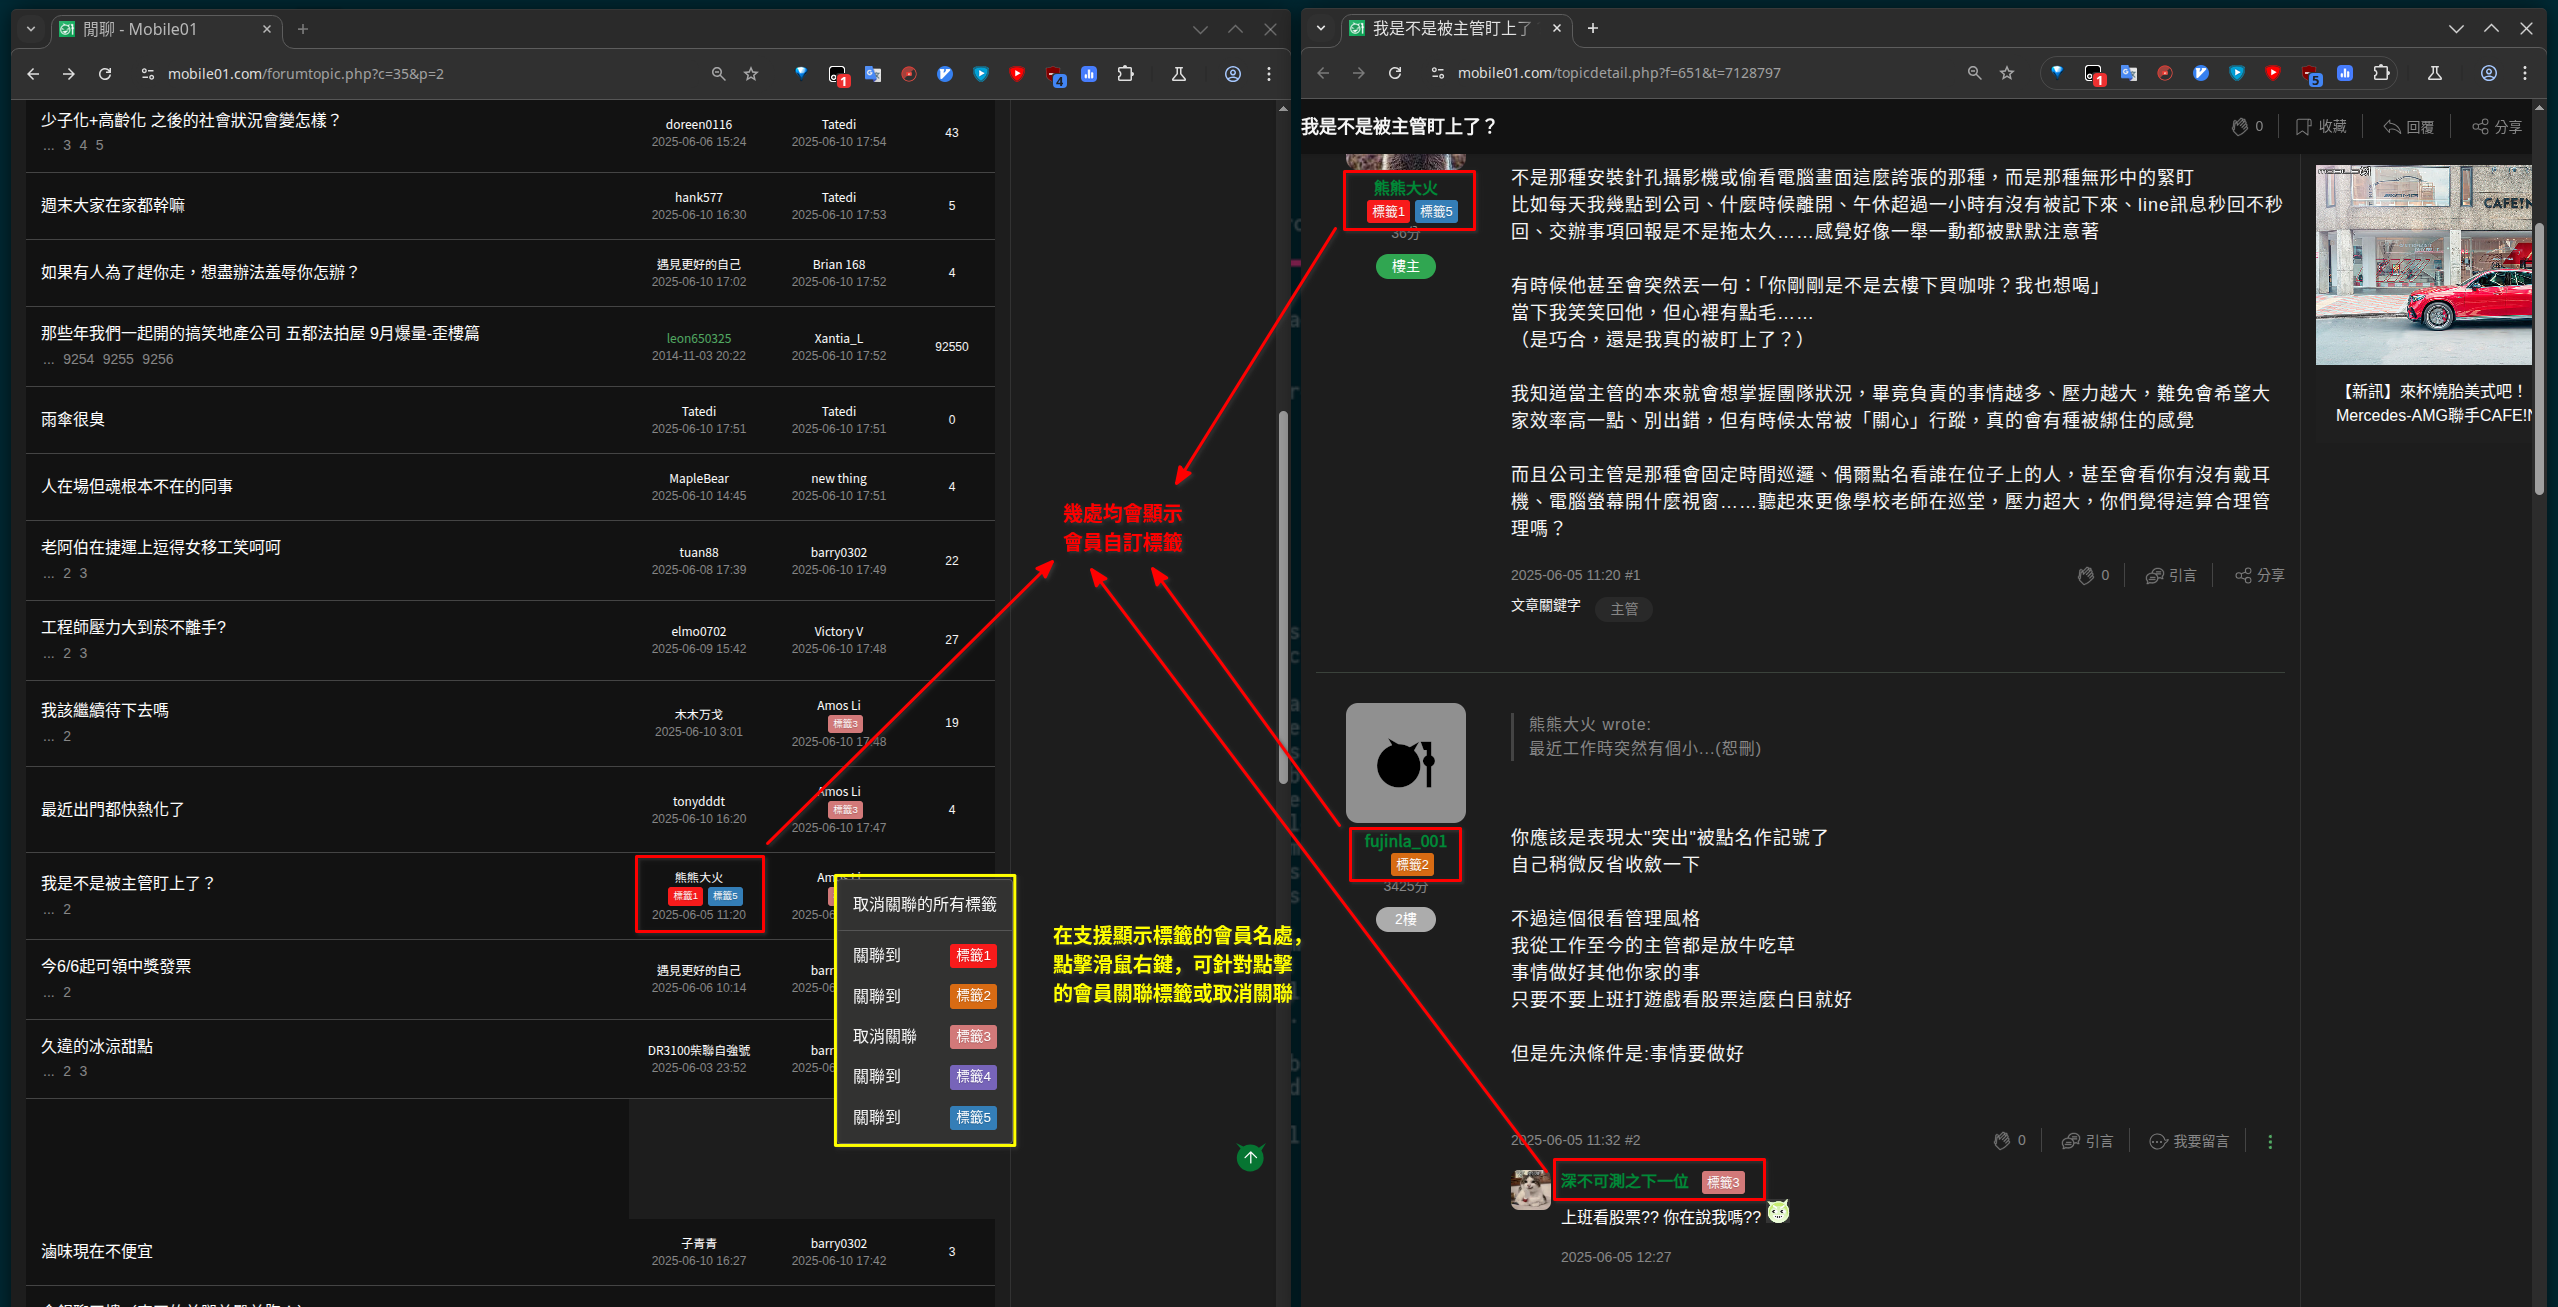
Task: Select 取消關聯的所有標籤 in context menu
Action: pyautogui.click(x=924, y=904)
